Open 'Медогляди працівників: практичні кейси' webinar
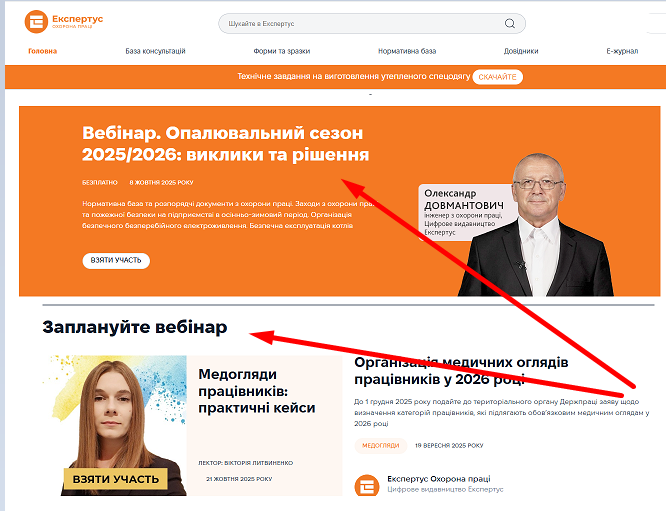Viewport: 666px width, 511px height. point(257,391)
